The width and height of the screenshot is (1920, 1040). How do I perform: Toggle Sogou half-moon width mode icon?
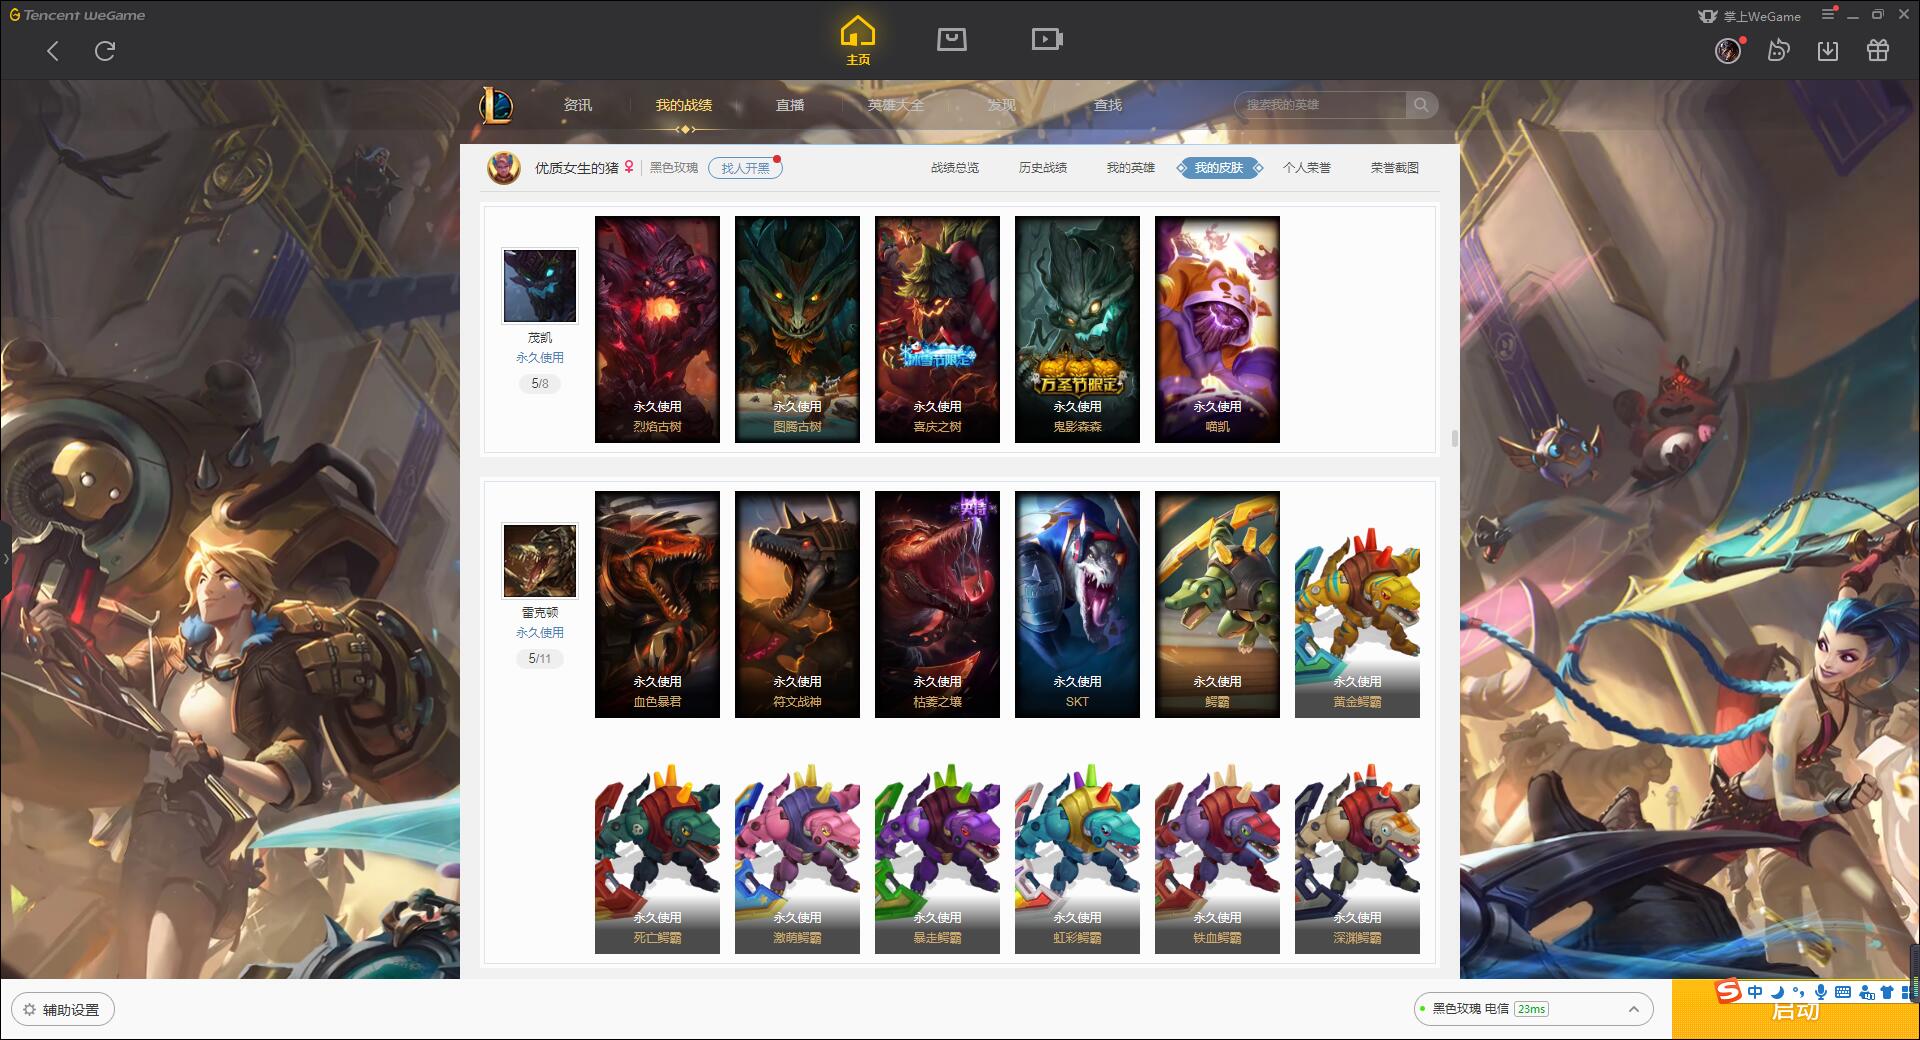pyautogui.click(x=1777, y=992)
